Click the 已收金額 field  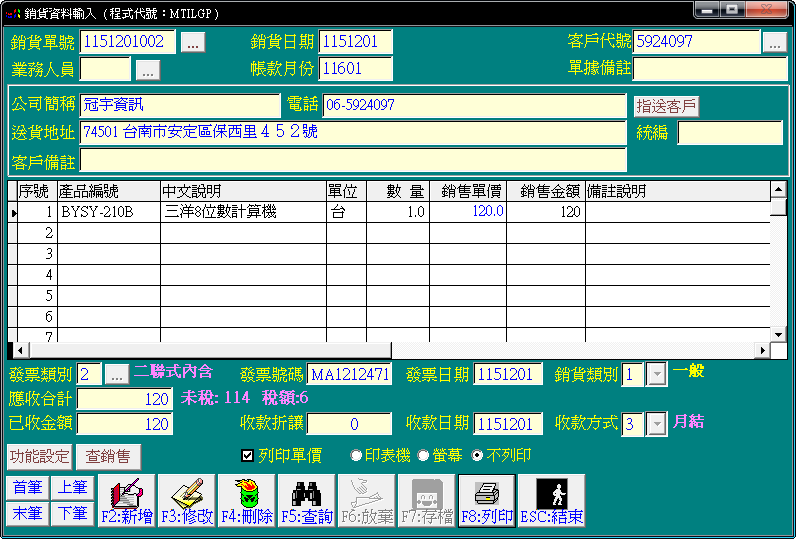point(125,423)
